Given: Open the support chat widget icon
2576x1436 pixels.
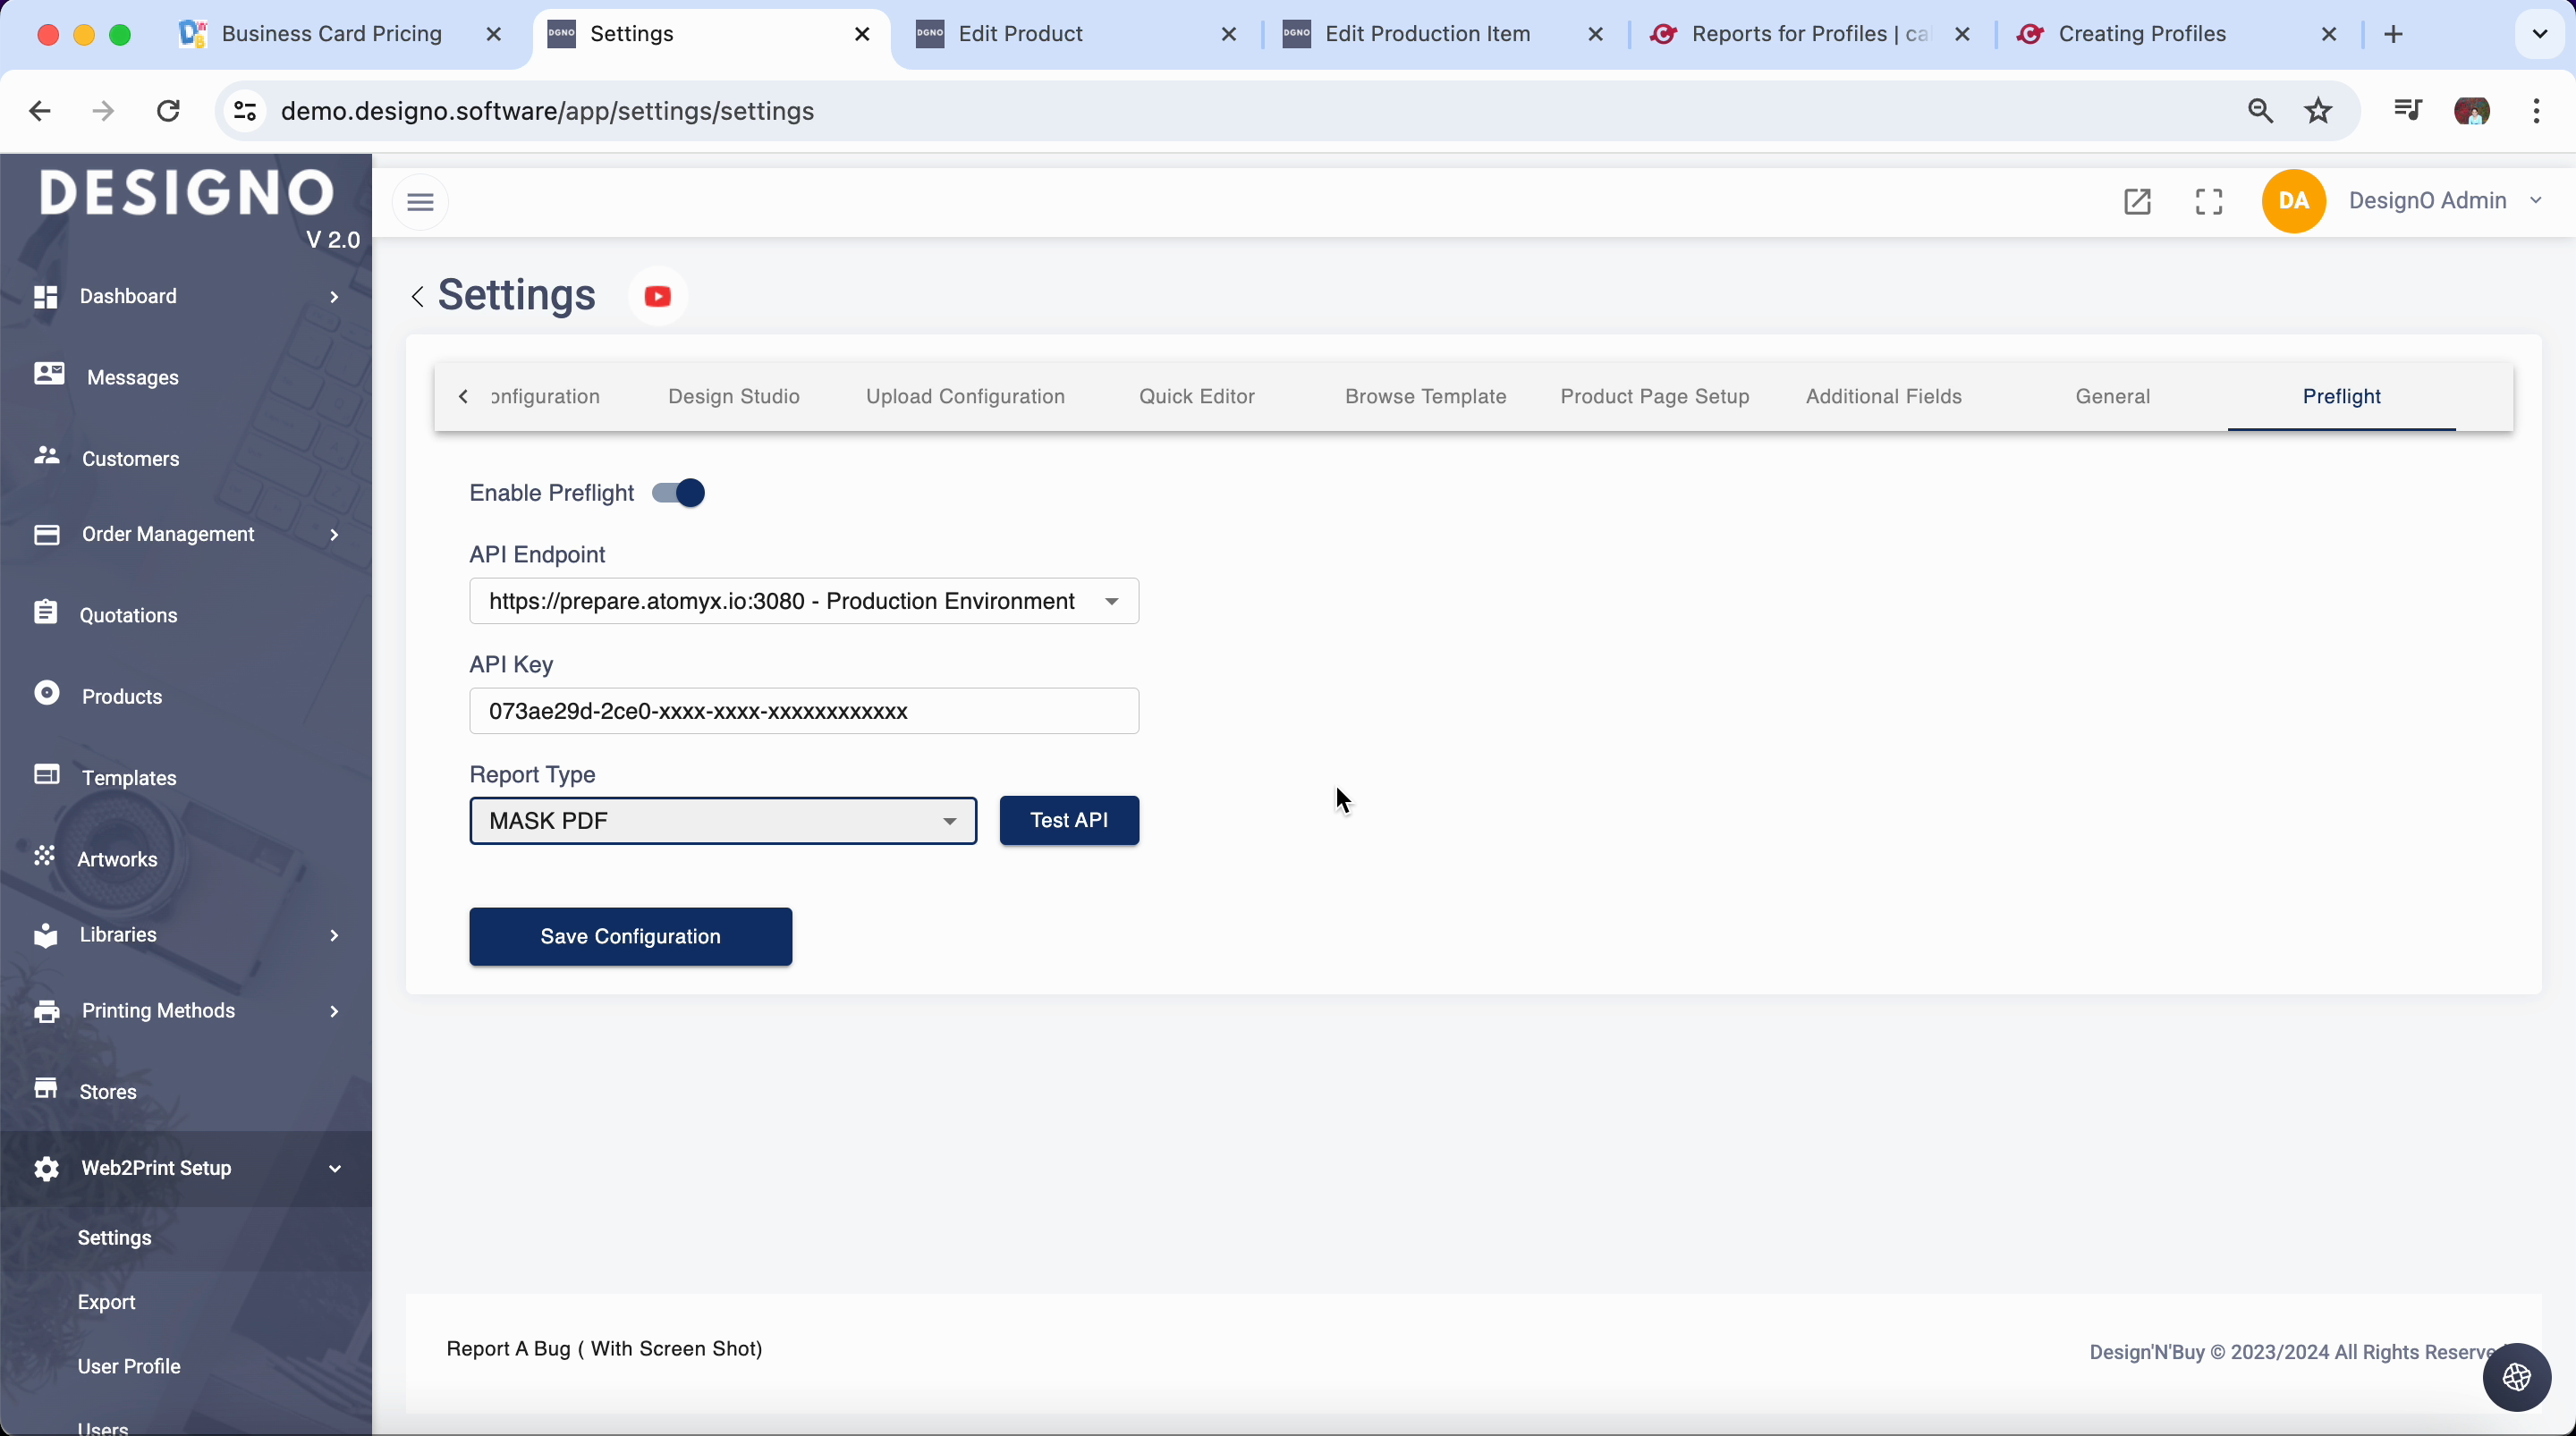Looking at the screenshot, I should pyautogui.click(x=2516, y=1377).
